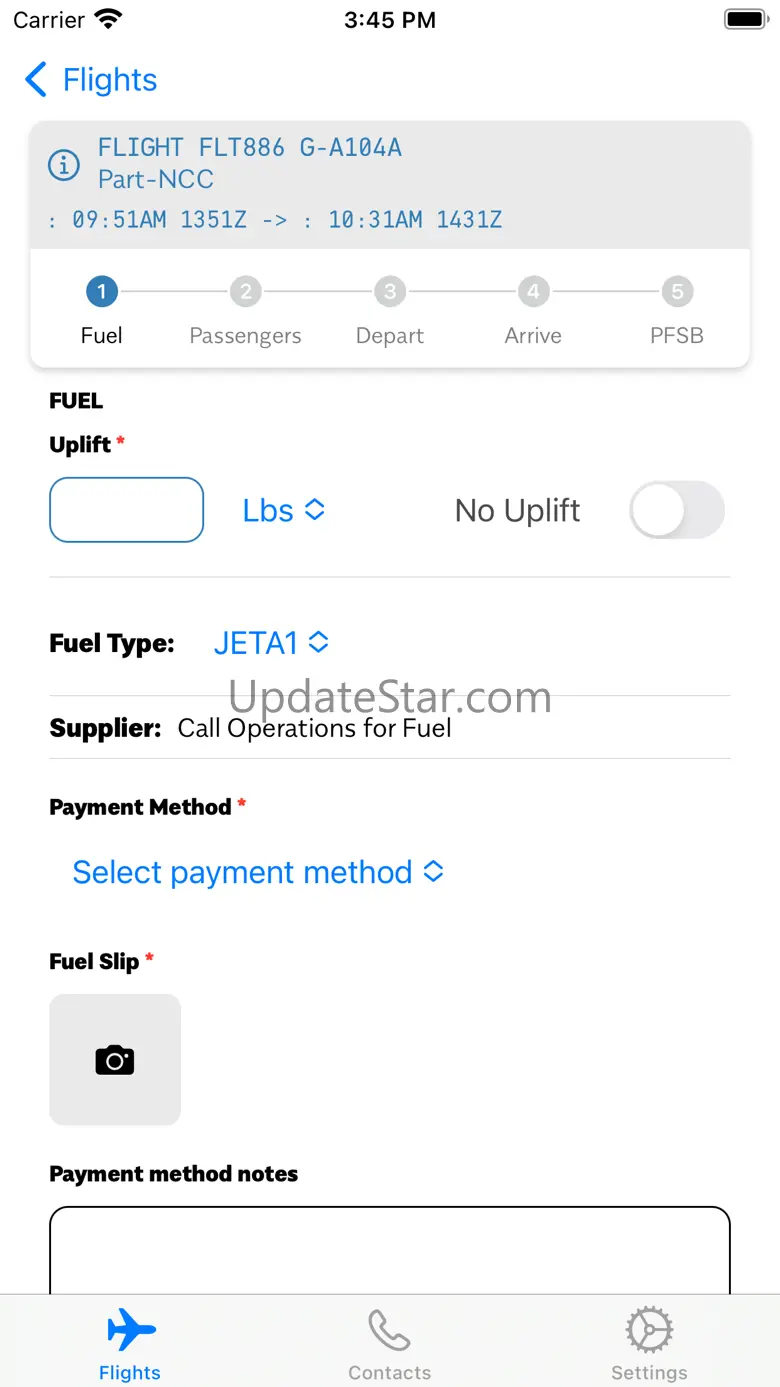Open the Settings gear icon
The height and width of the screenshot is (1387, 780).
click(x=649, y=1331)
